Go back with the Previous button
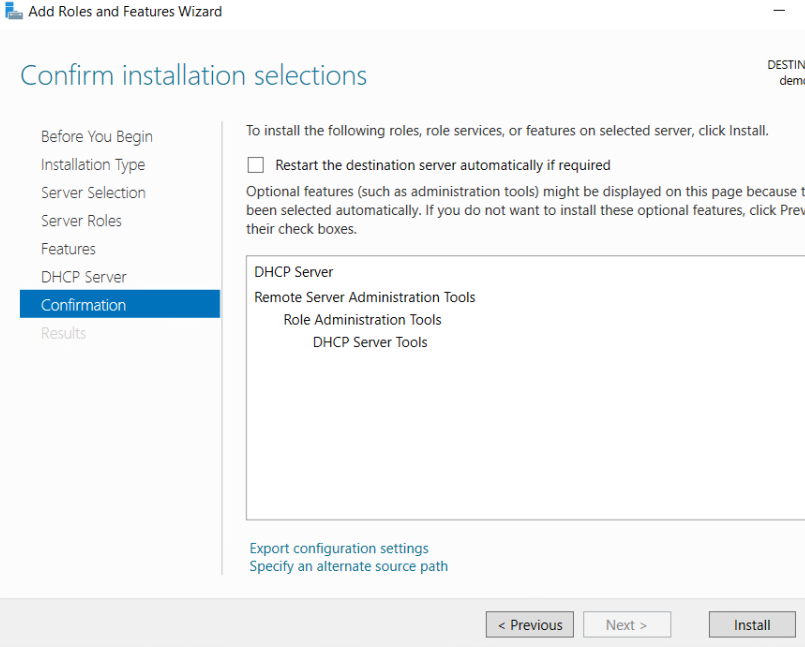 pos(529,625)
